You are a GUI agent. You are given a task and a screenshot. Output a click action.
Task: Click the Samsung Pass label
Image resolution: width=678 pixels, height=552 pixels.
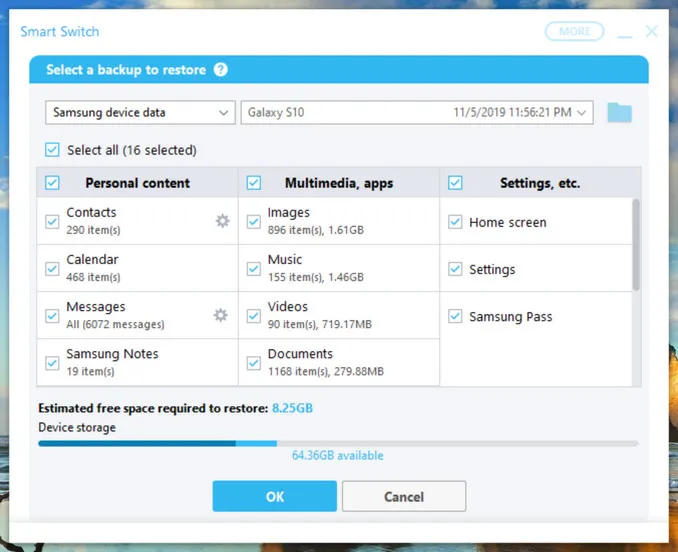pos(511,317)
